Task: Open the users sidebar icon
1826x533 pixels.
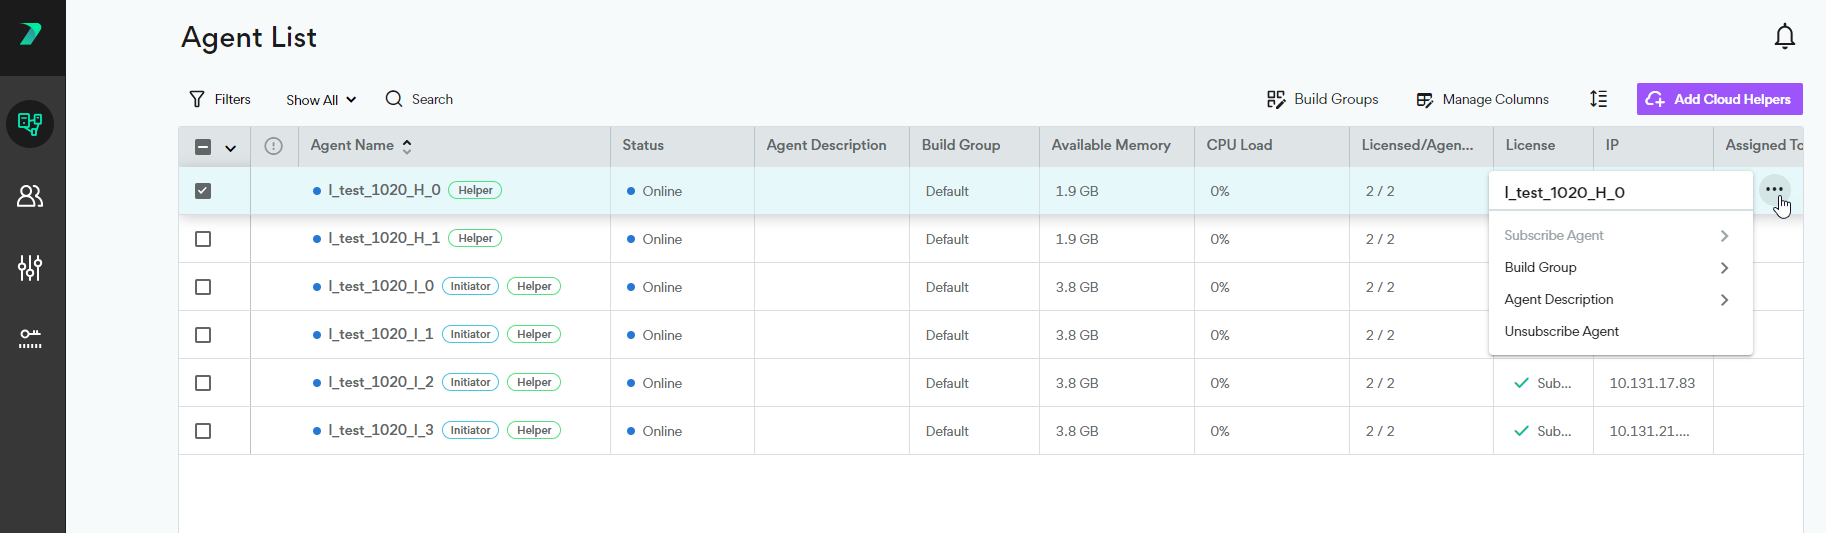Action: [30, 196]
